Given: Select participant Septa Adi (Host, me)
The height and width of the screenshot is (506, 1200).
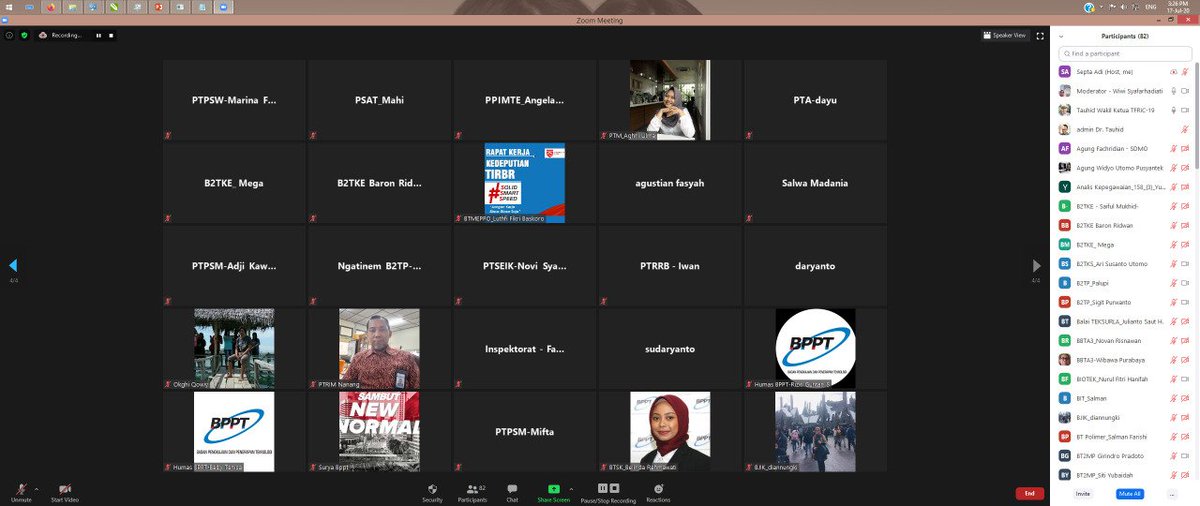Looking at the screenshot, I should click(1124, 72).
